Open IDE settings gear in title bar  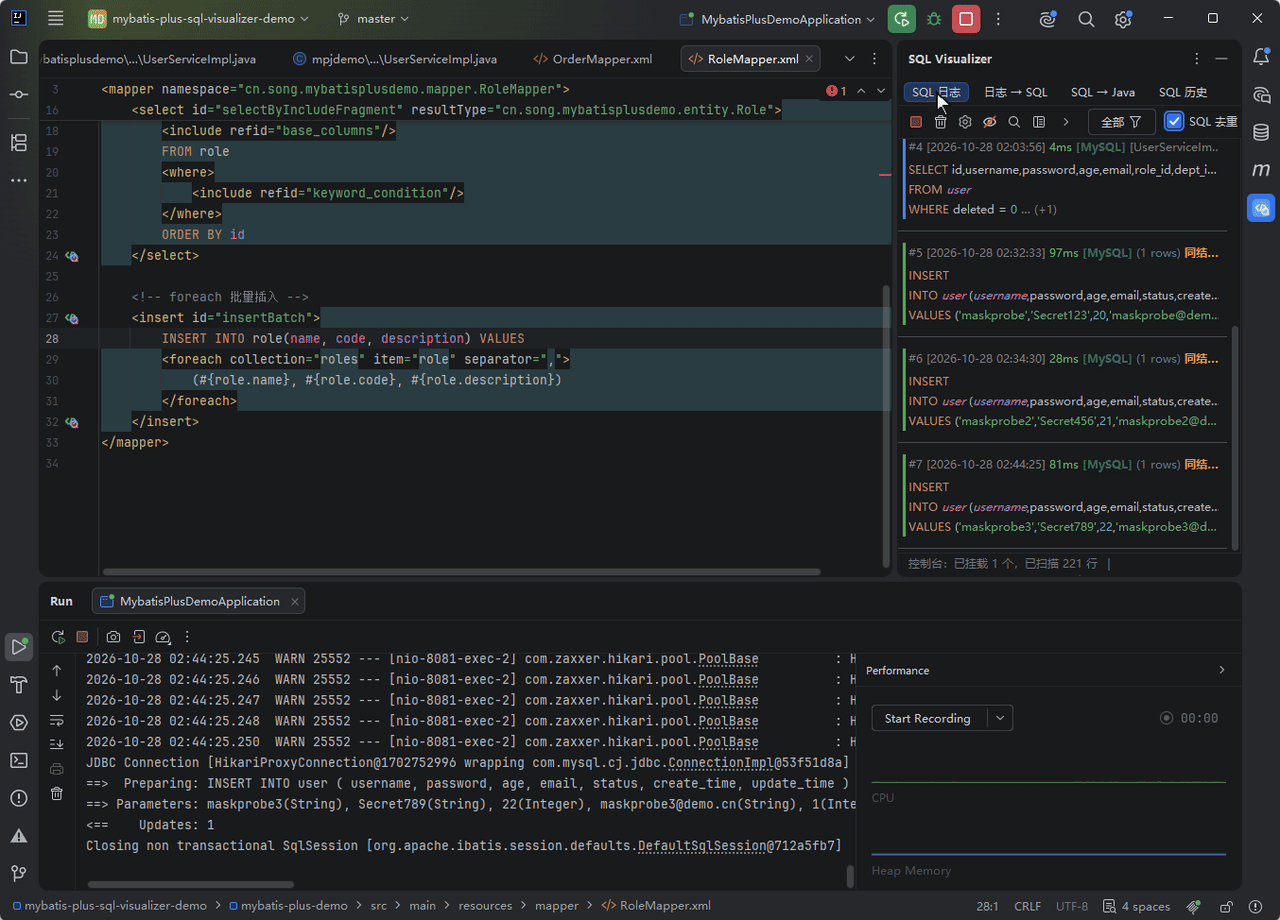point(1123,19)
